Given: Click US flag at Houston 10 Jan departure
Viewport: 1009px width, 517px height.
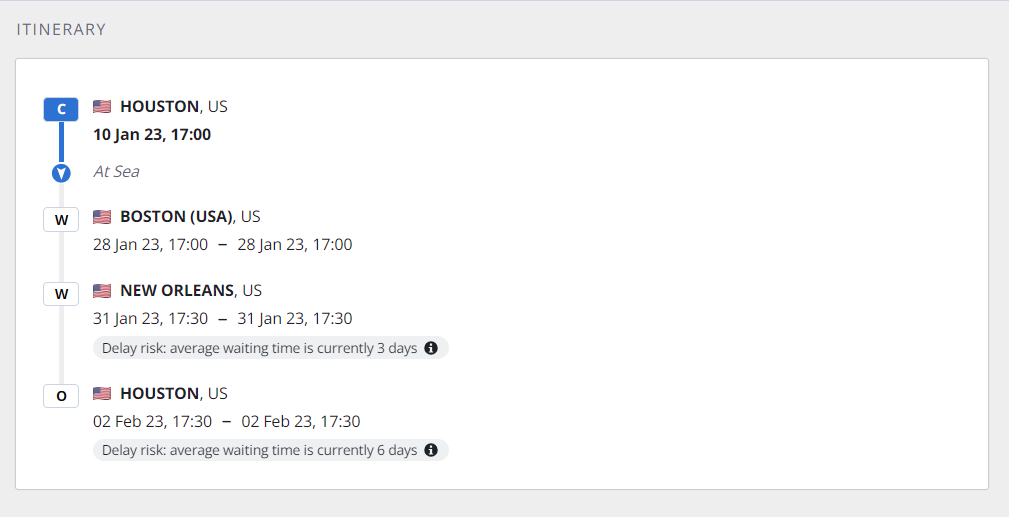Looking at the screenshot, I should [102, 106].
